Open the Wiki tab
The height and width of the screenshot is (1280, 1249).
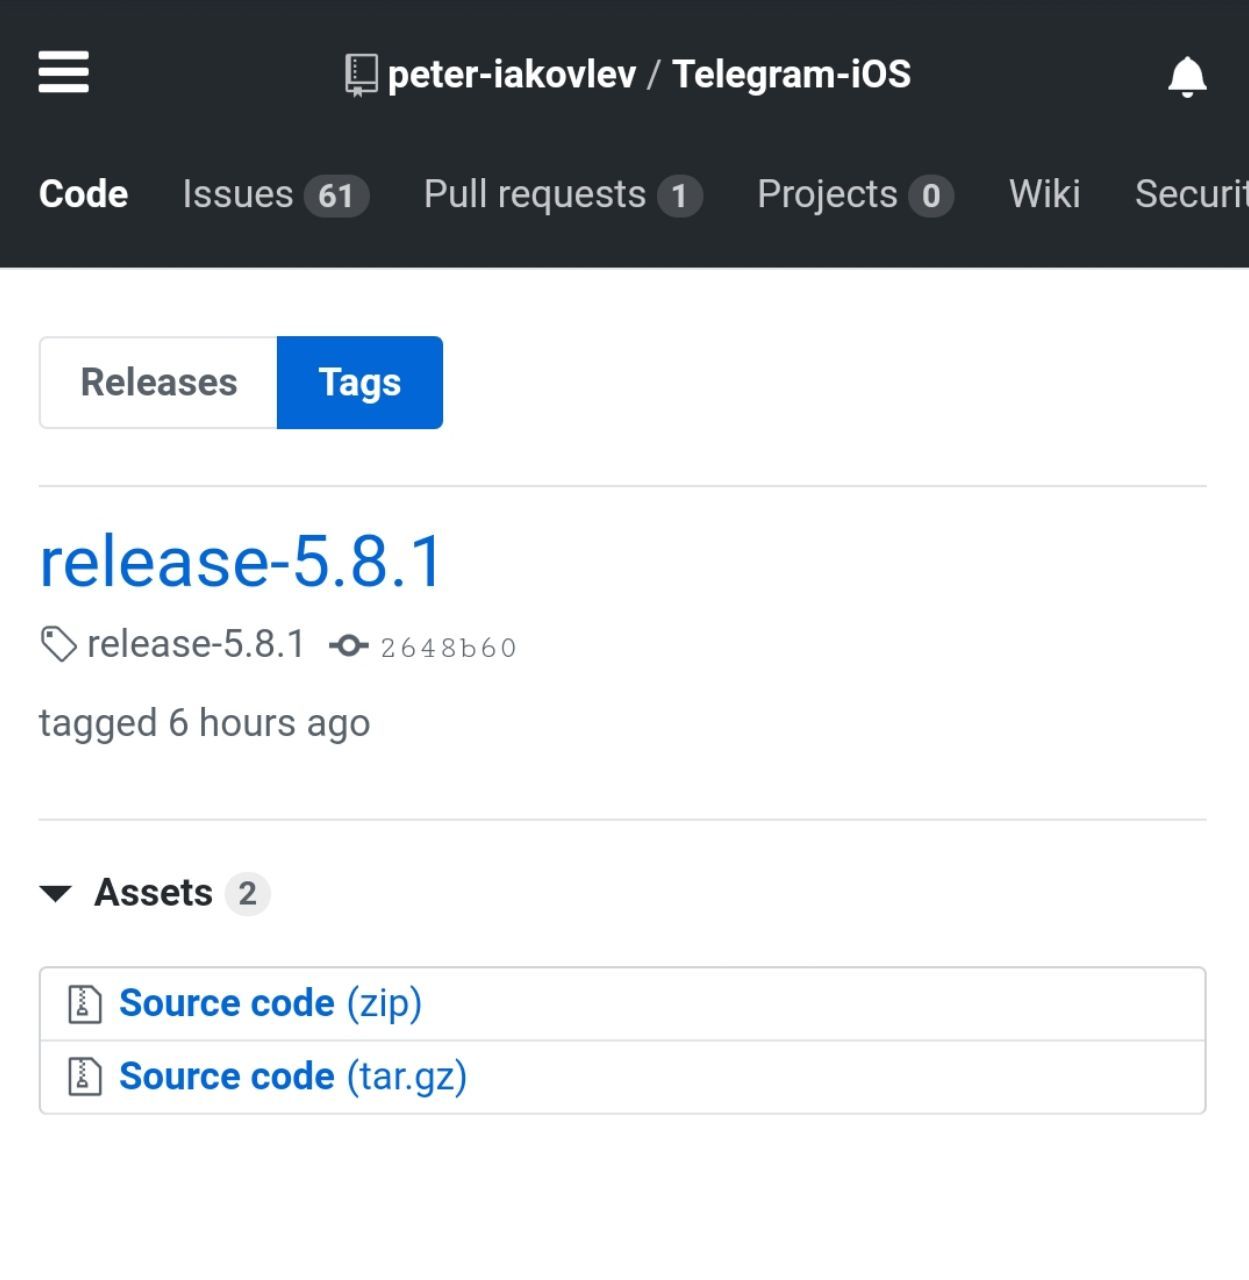point(1044,194)
